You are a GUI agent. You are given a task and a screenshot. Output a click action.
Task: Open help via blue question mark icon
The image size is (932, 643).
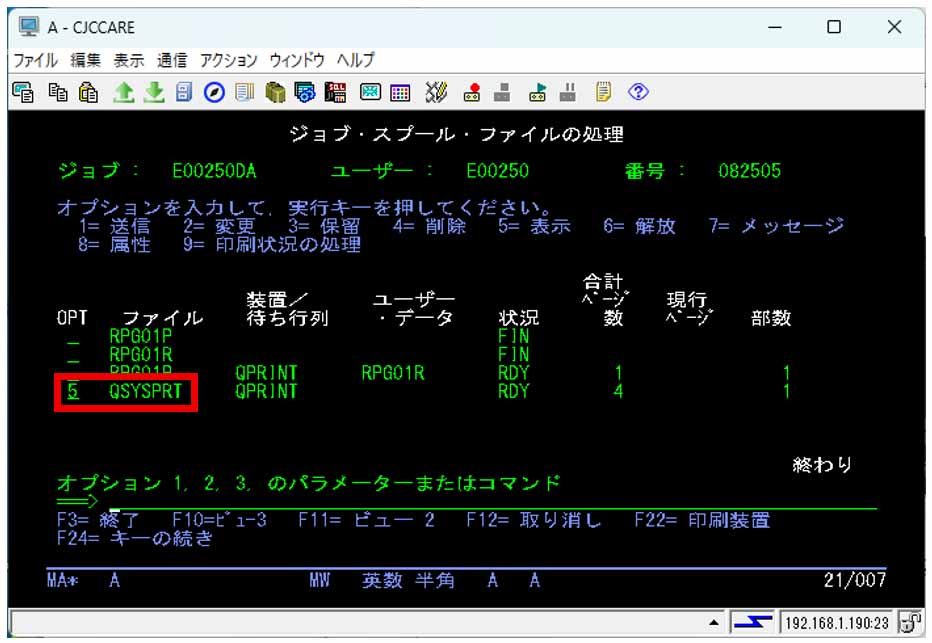[x=638, y=92]
